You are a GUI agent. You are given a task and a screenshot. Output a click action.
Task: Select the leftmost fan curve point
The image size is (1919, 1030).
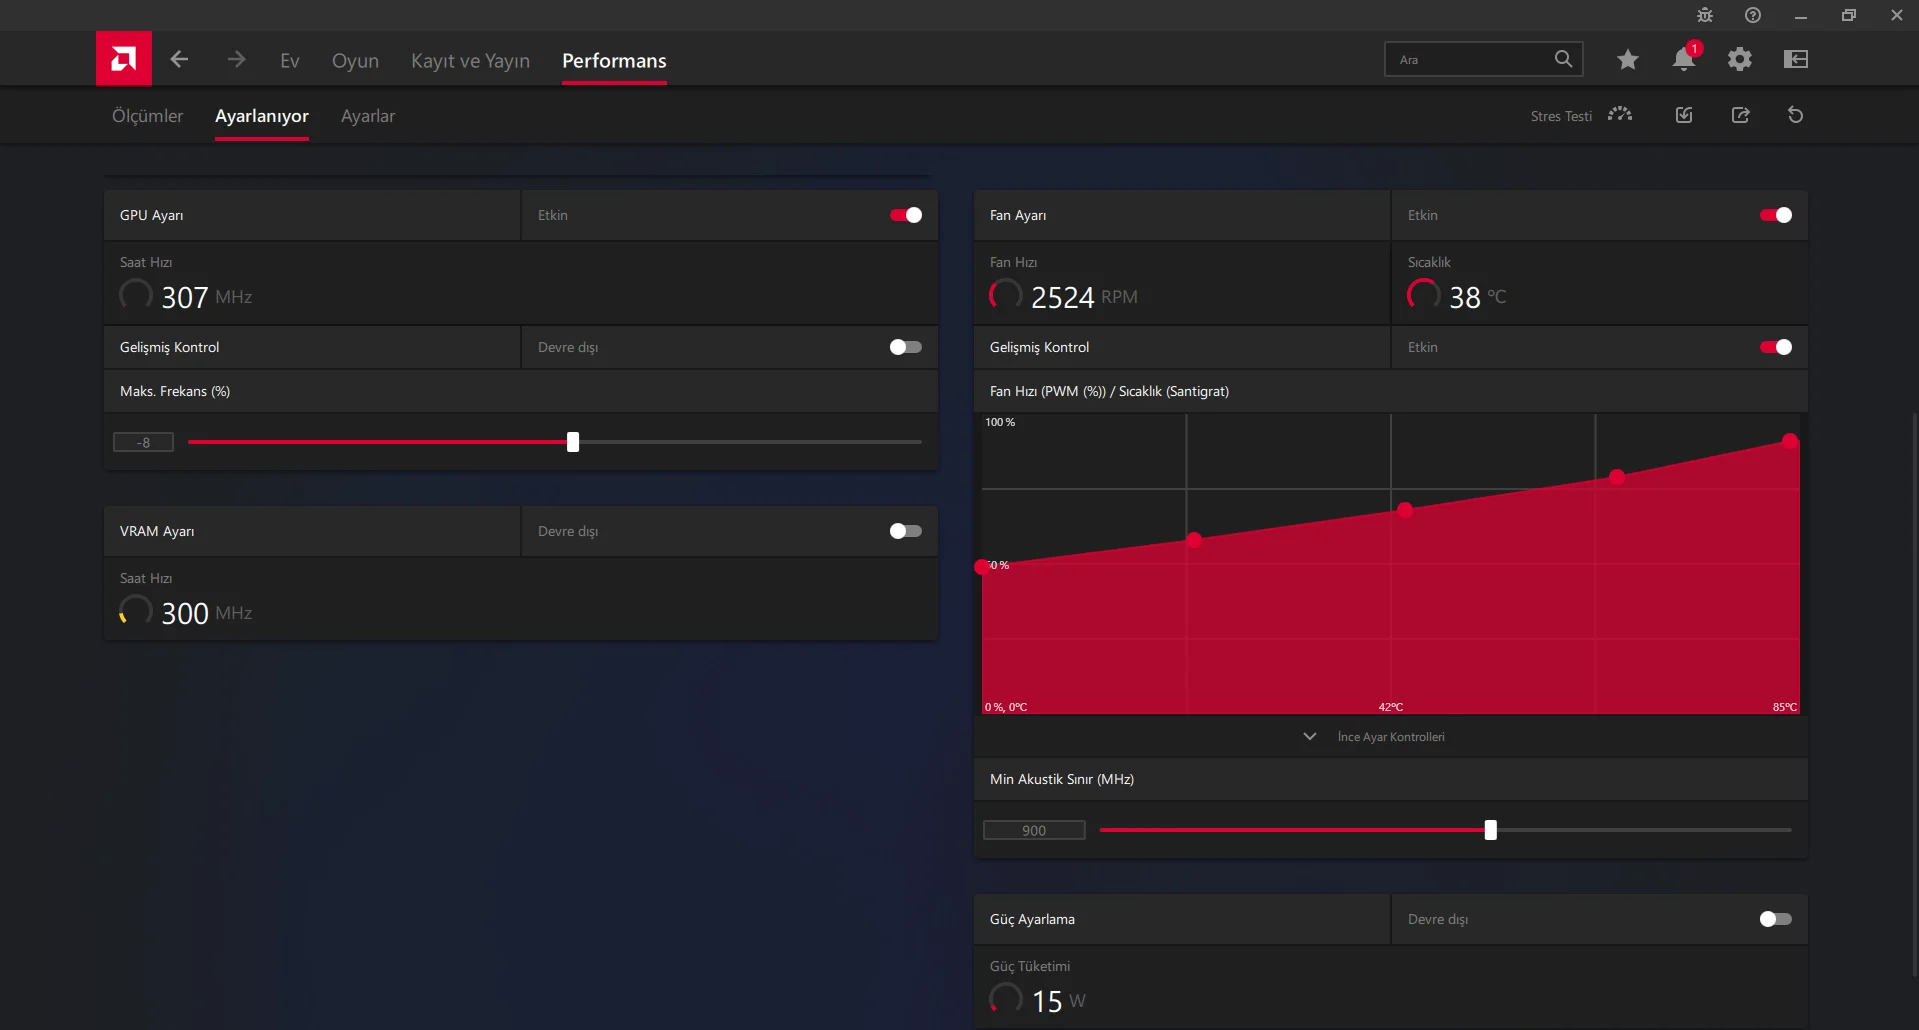[982, 567]
